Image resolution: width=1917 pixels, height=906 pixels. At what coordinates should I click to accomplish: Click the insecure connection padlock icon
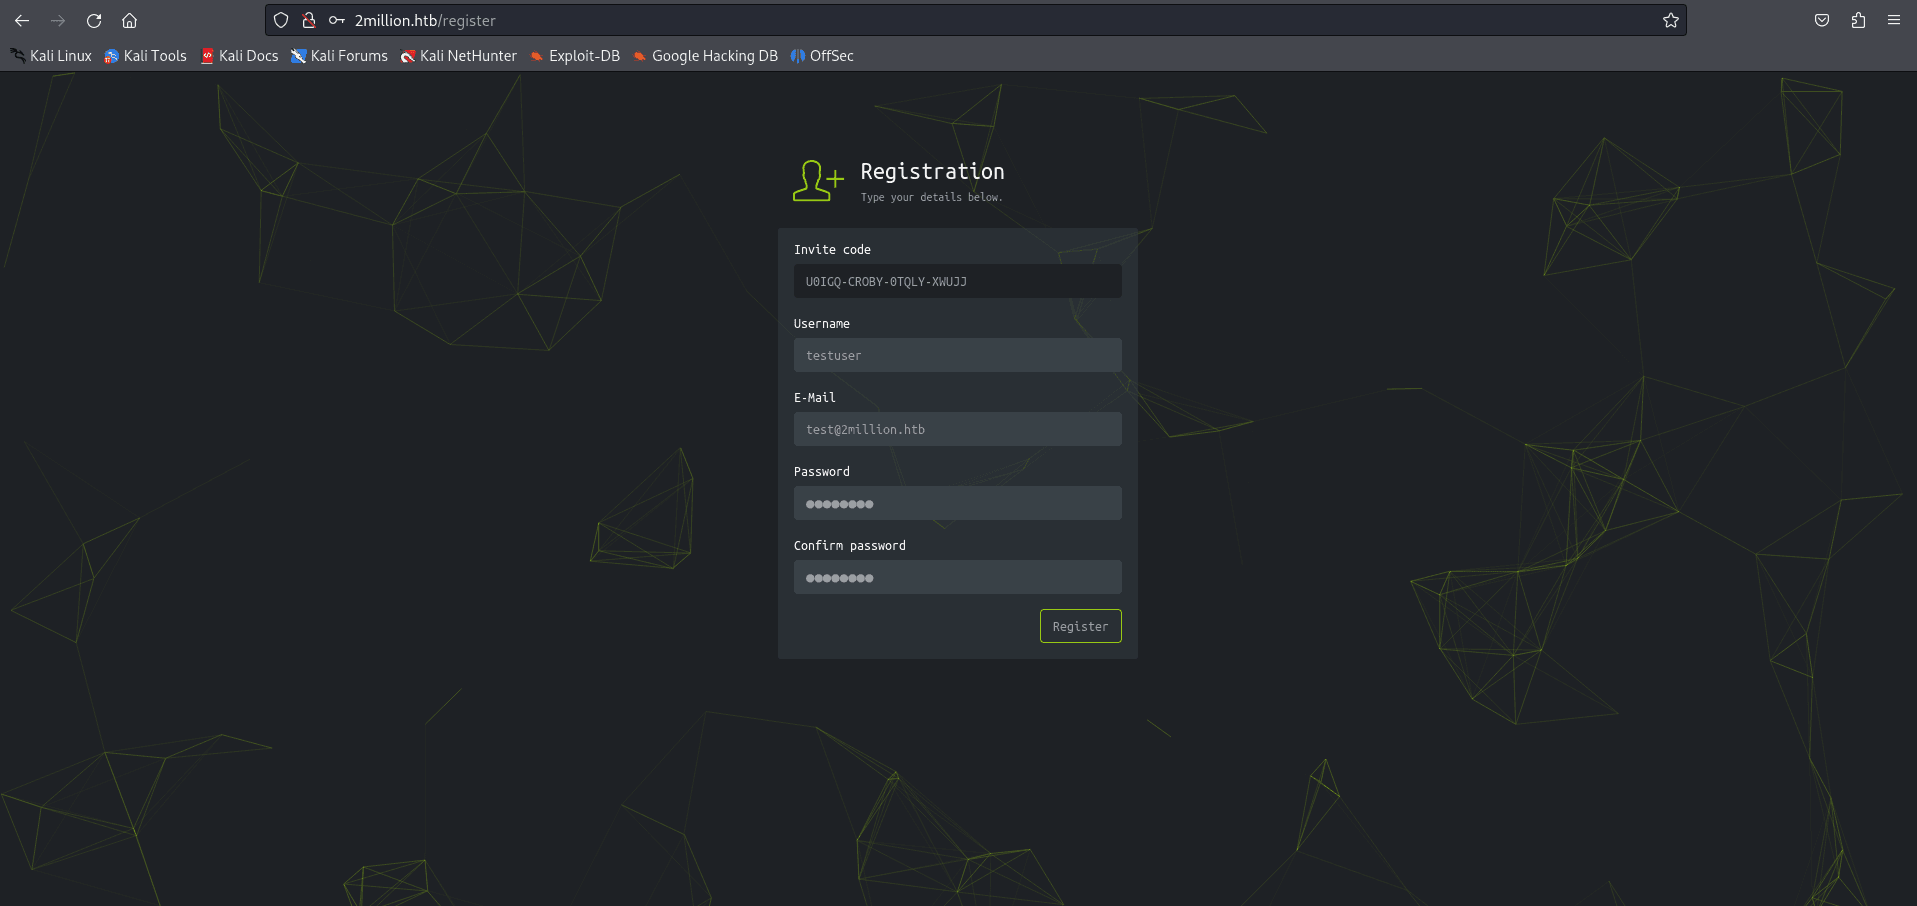(309, 20)
